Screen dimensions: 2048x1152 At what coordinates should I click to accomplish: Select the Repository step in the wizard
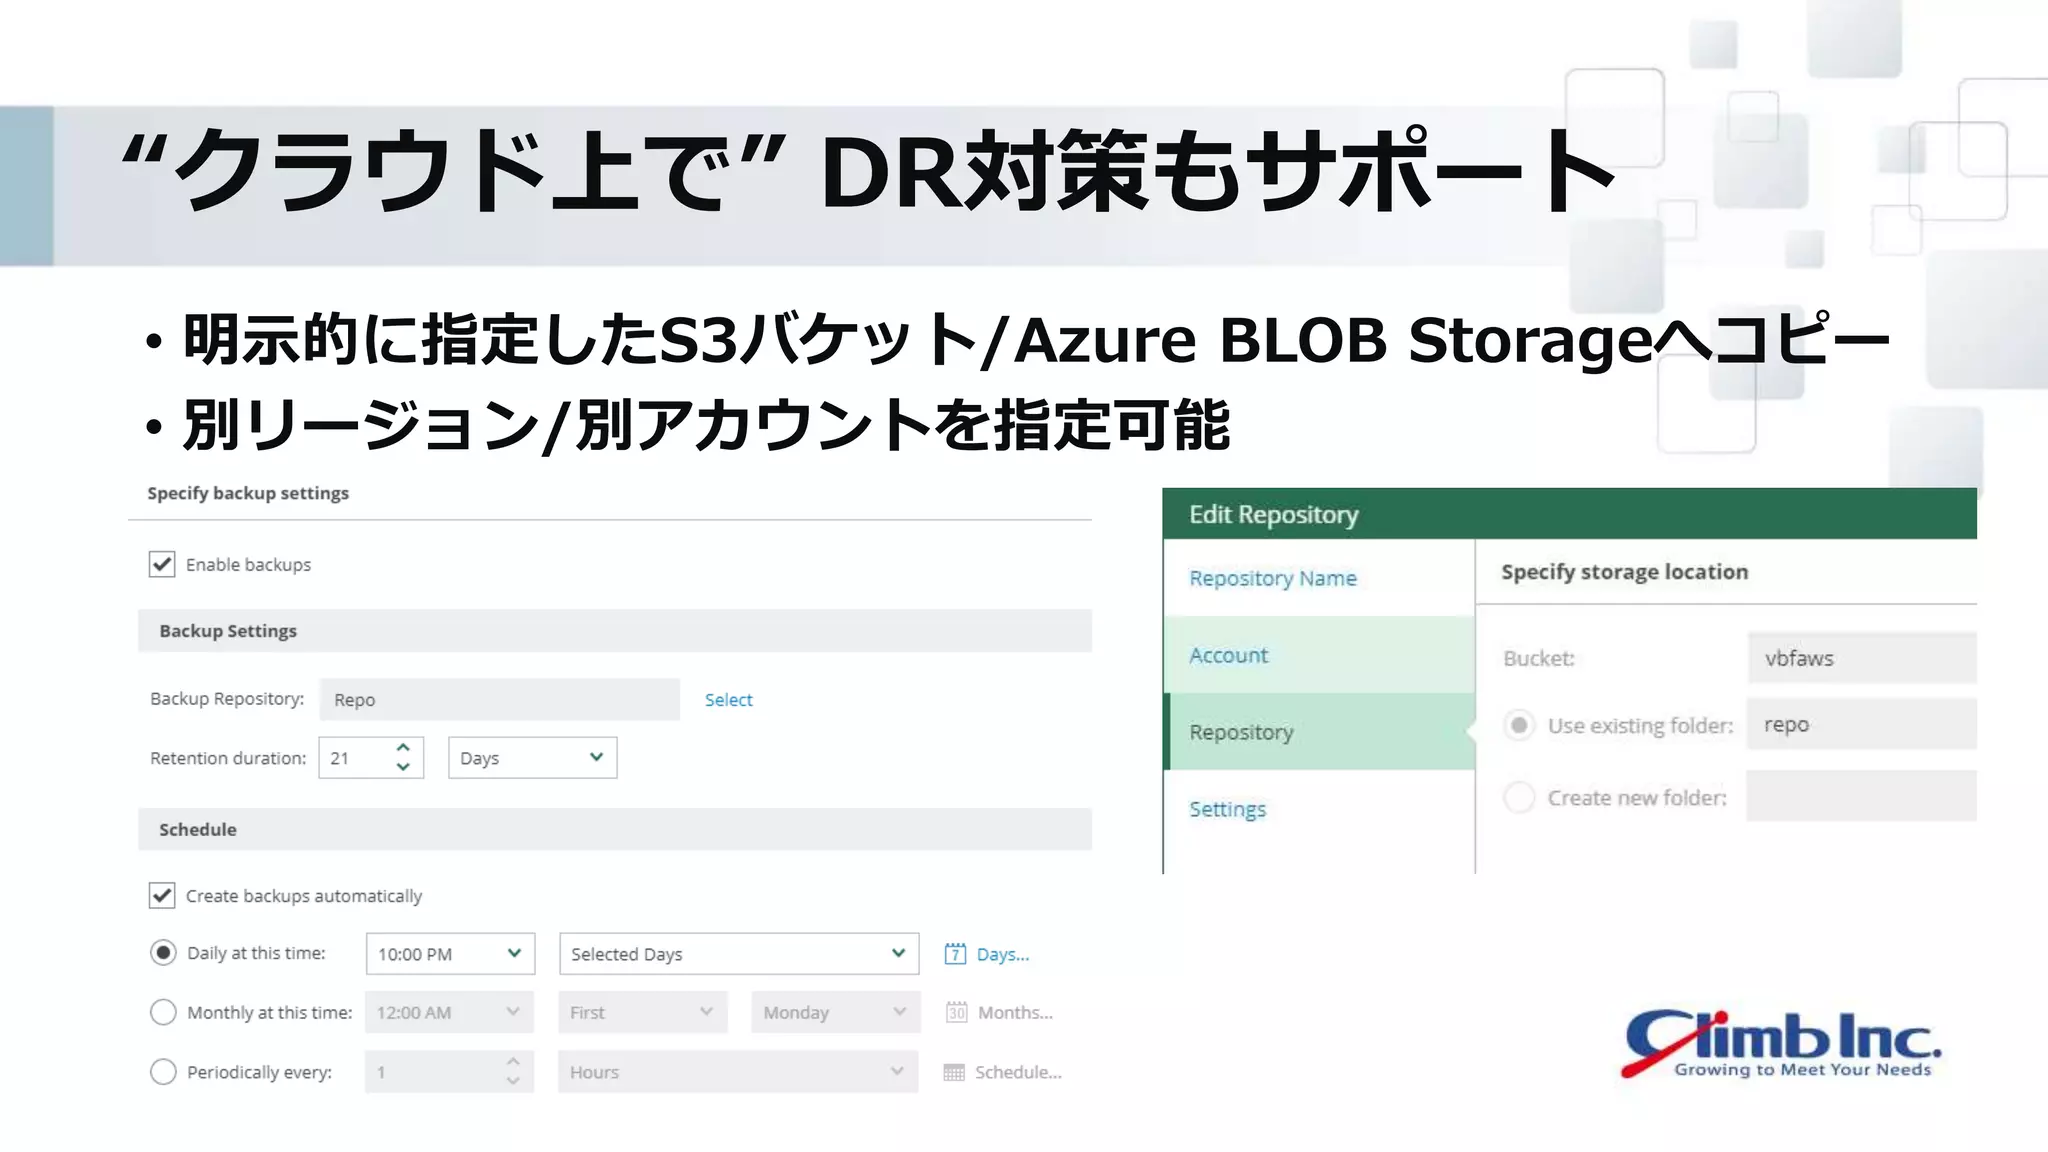tap(1319, 732)
